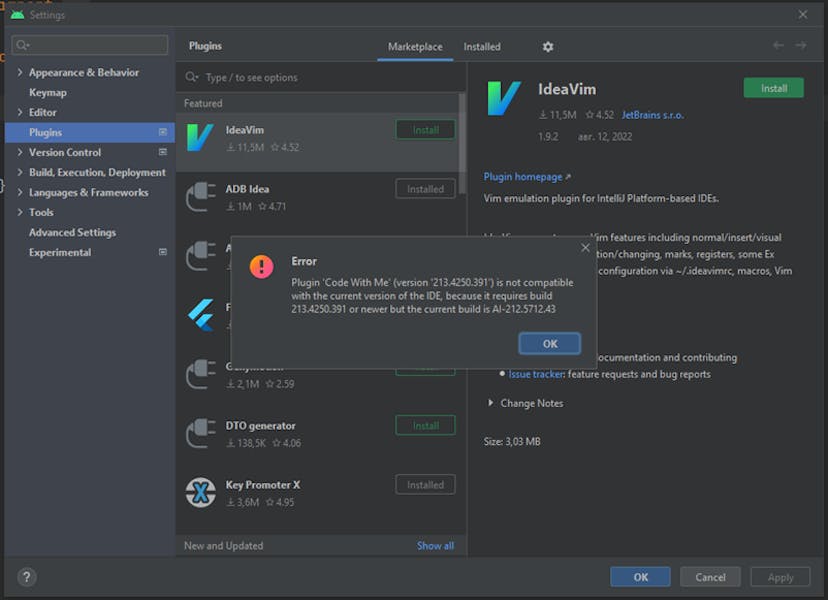
Task: Switch to the Installed tab
Action: pyautogui.click(x=481, y=46)
